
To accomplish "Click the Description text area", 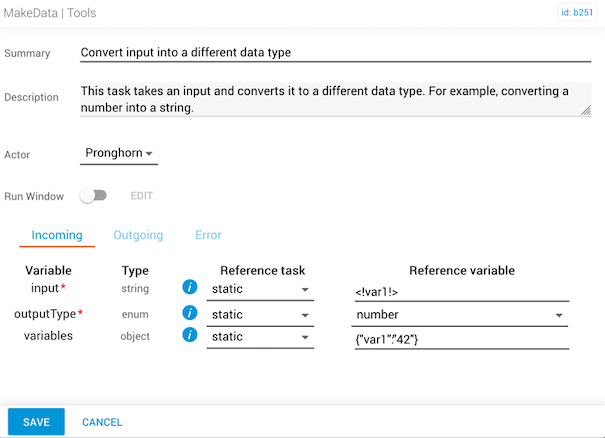I will tap(335, 98).
